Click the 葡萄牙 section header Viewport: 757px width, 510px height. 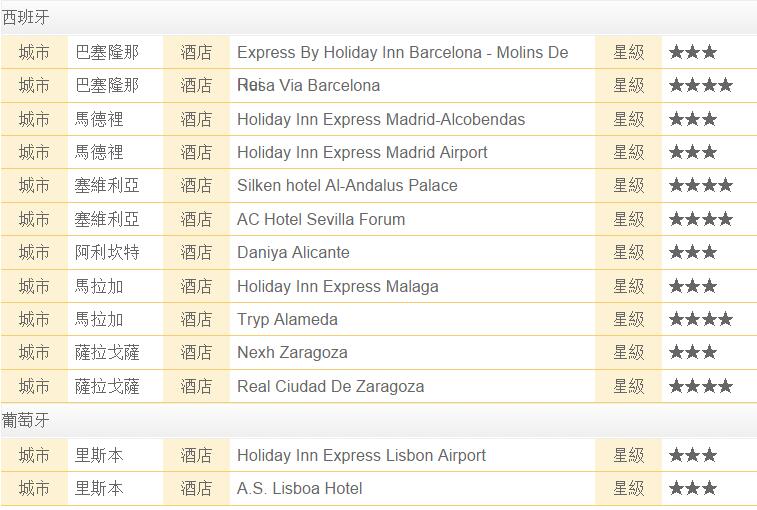coord(26,420)
